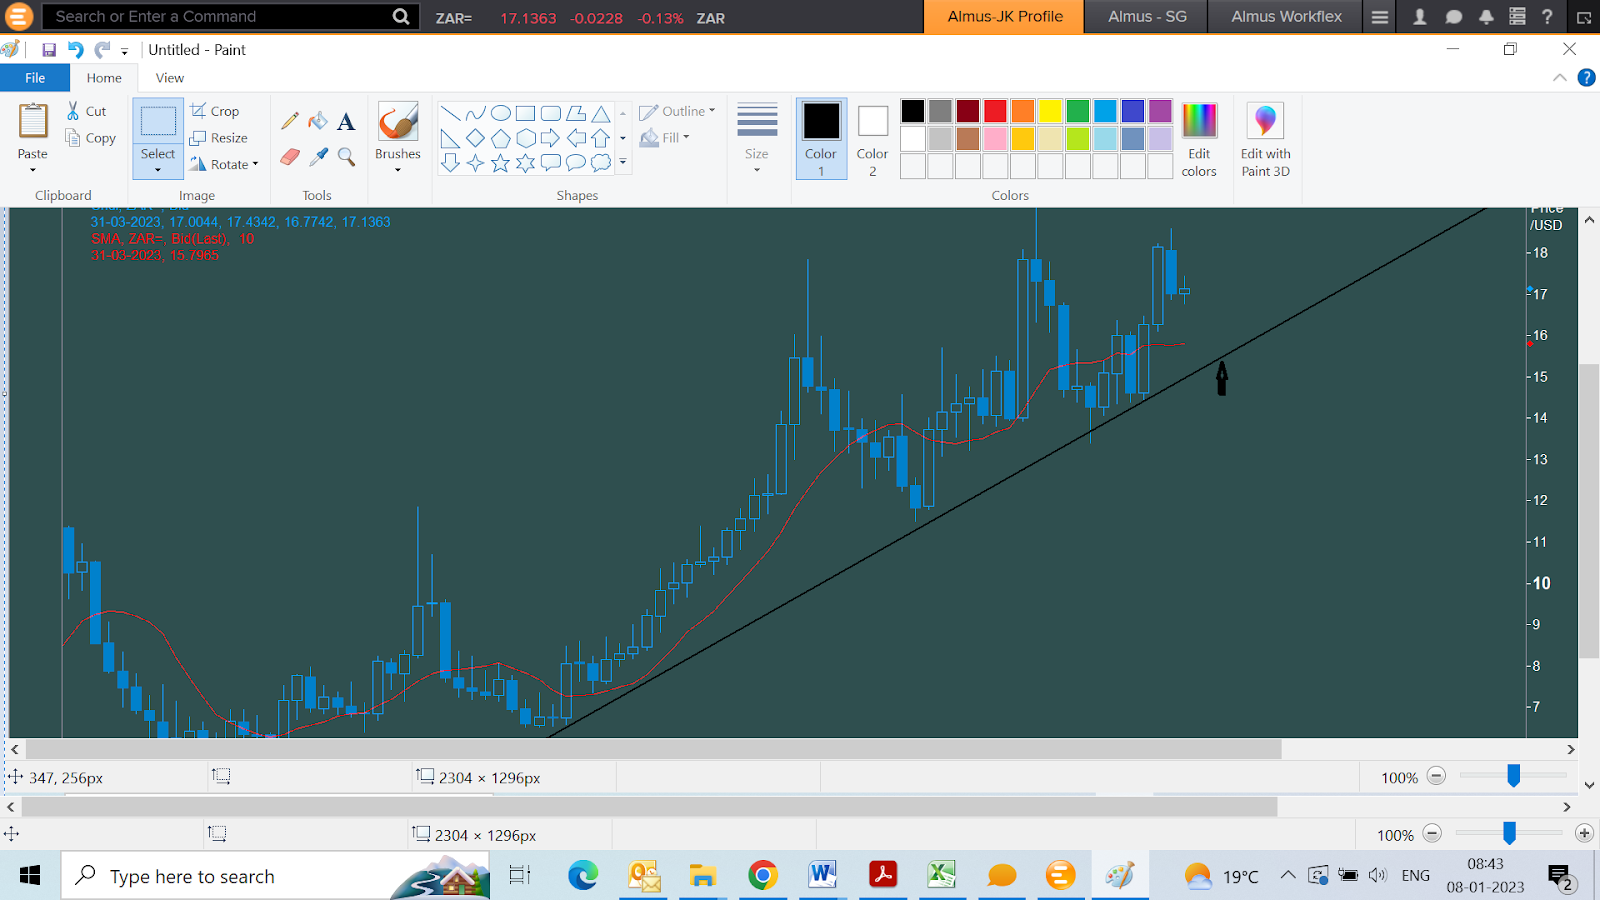
Task: Click the notification bell icon in top bar
Action: point(1486,17)
